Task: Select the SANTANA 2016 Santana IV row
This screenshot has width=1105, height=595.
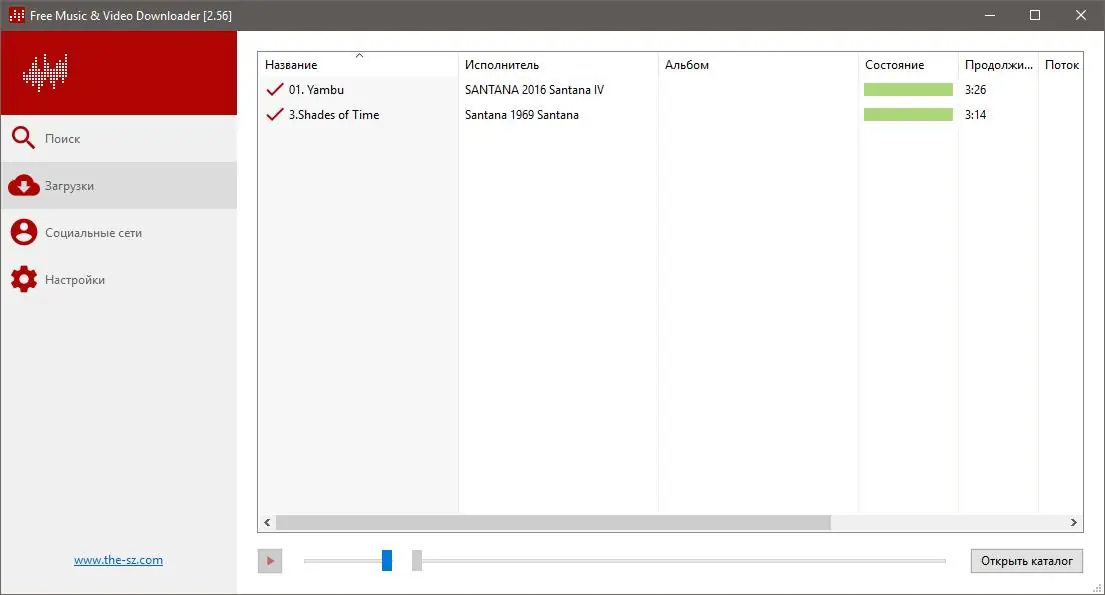Action: [670, 90]
